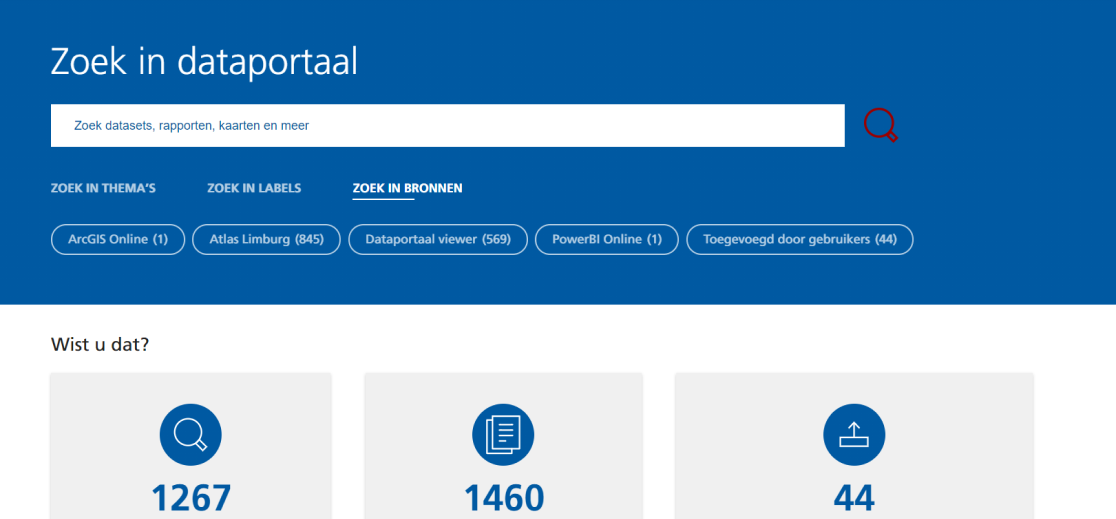The image size is (1116, 519).
Task: Click the 'Zoek in dataportaal' title
Action: 204,62
